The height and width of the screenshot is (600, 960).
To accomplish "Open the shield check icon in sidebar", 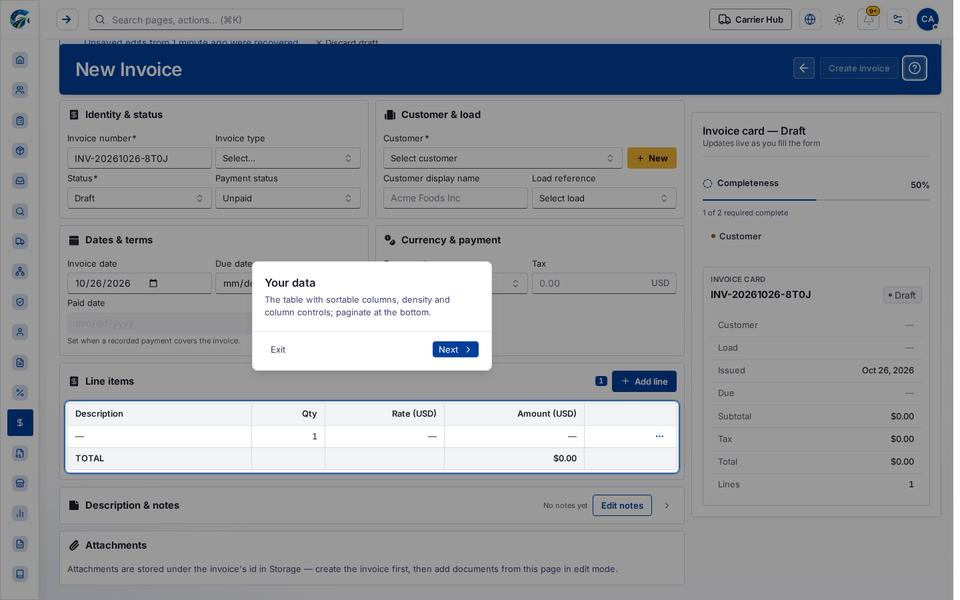I will [20, 302].
